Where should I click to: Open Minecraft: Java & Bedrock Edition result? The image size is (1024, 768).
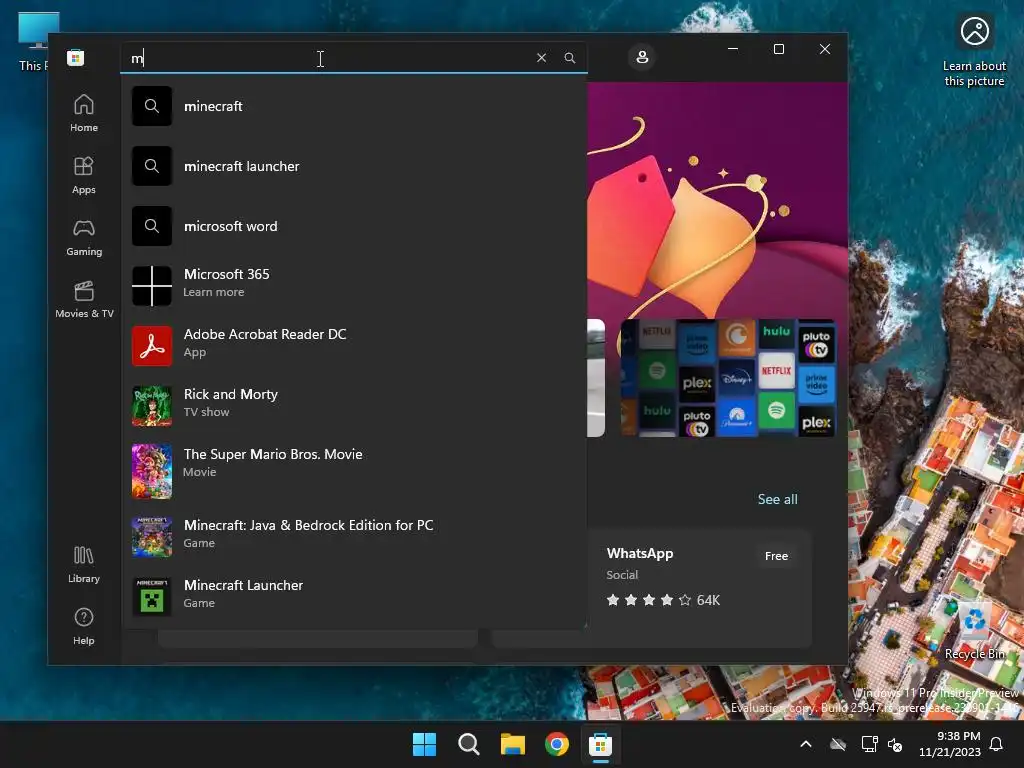[x=354, y=536]
